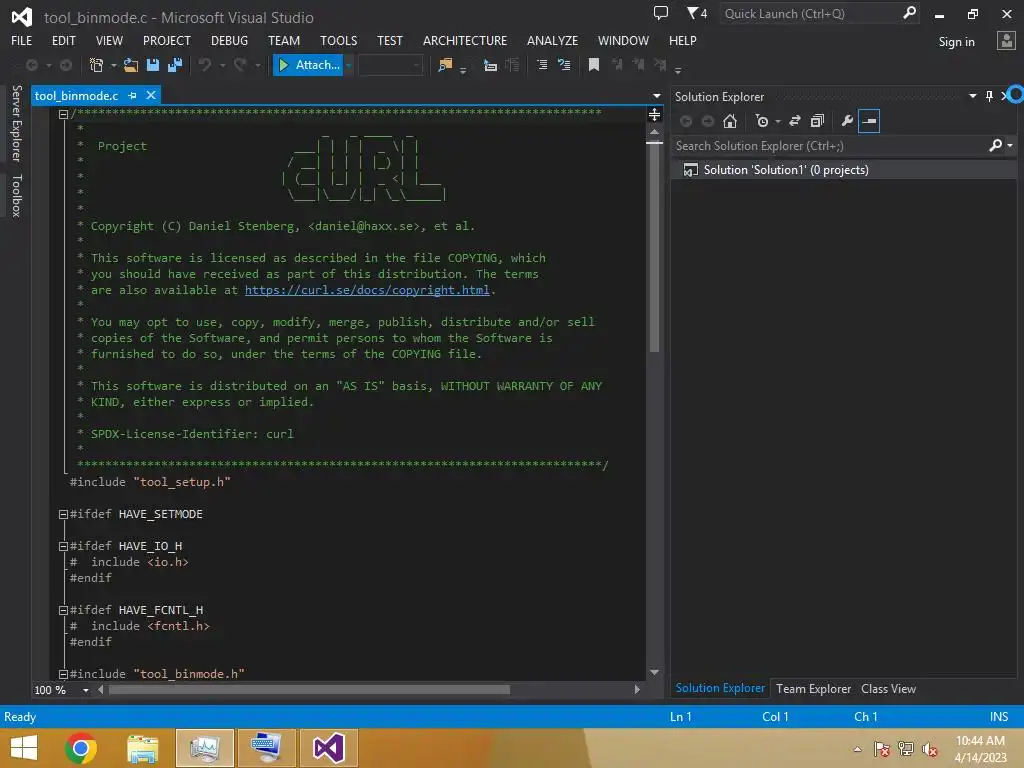Click the Attach... start button

click(308, 65)
